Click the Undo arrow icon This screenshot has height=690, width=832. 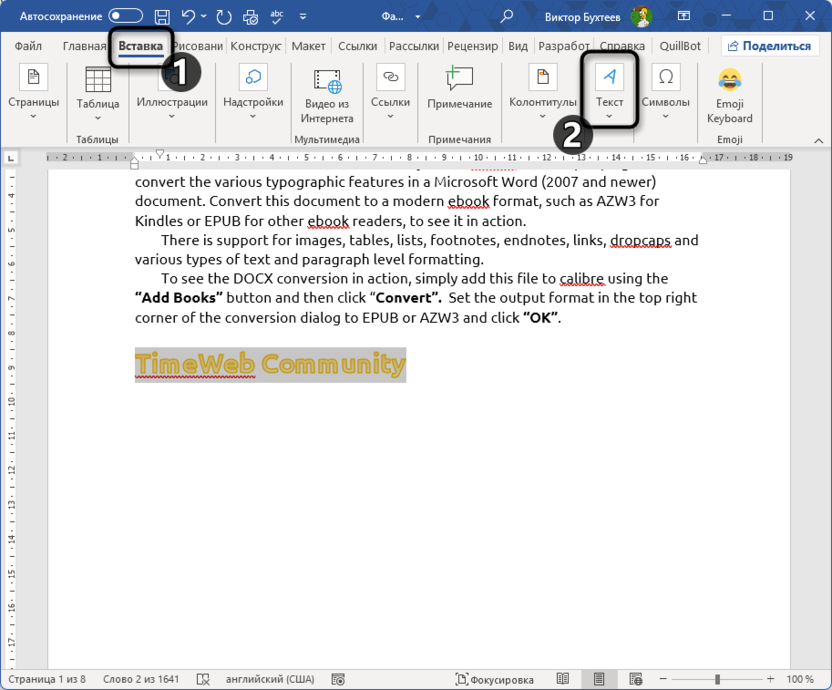pos(188,16)
